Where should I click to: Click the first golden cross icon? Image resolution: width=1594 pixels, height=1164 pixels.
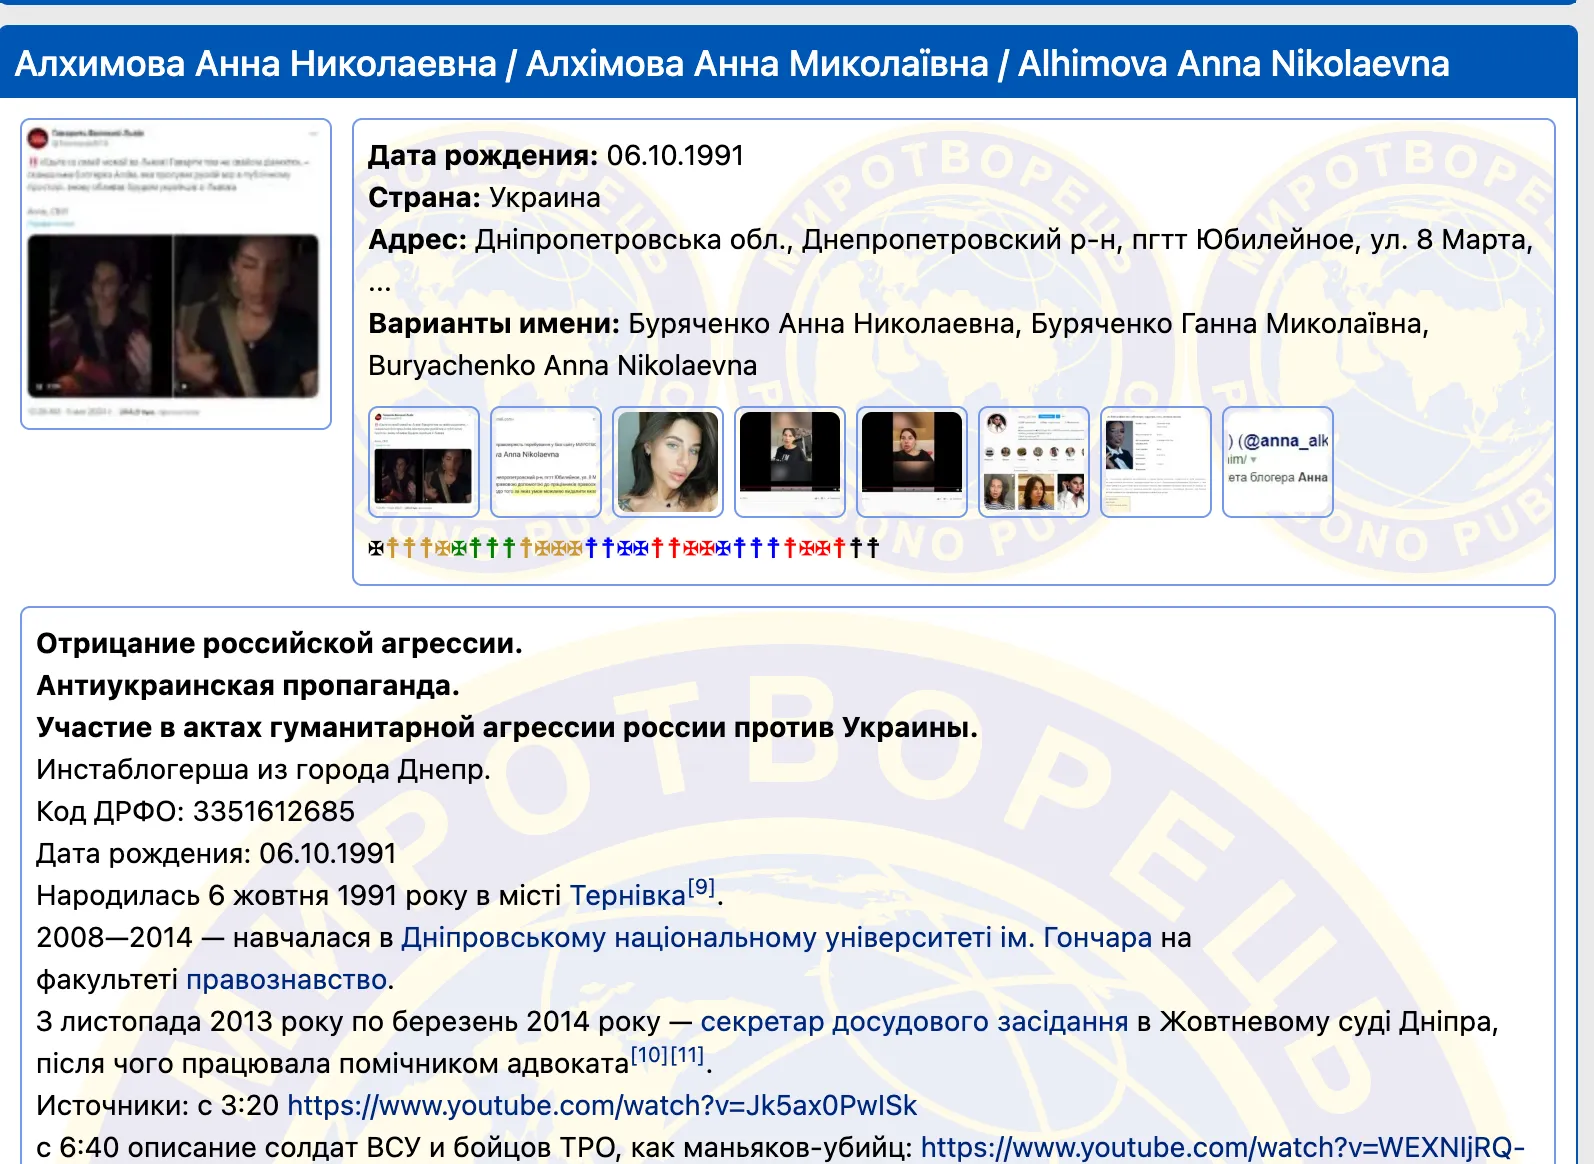(x=393, y=548)
